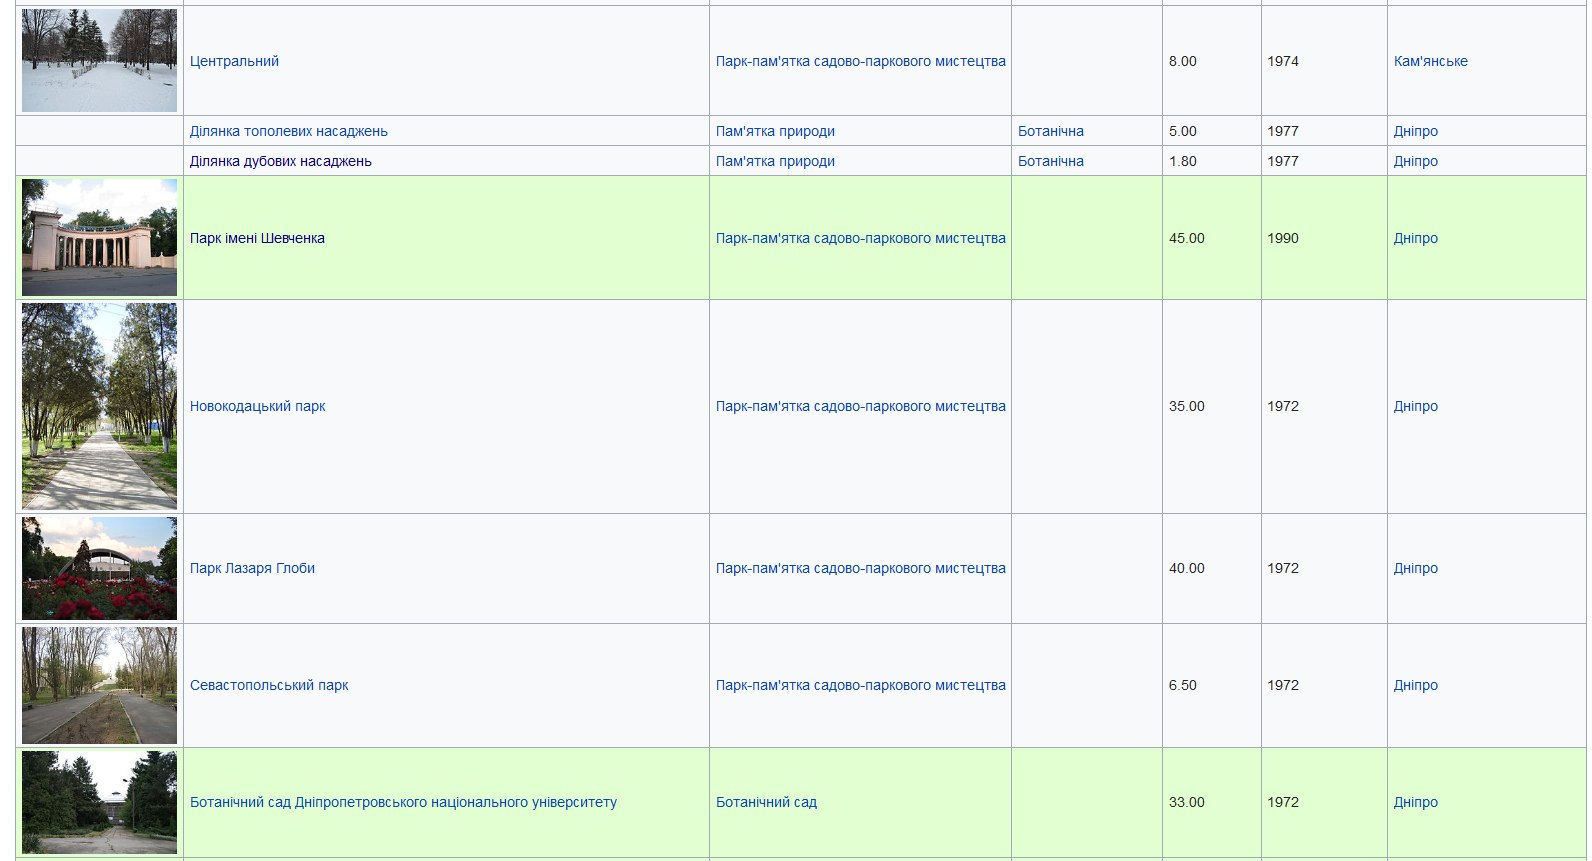Select the area value 40.00
This screenshot has width=1592, height=861.
coord(1187,568)
